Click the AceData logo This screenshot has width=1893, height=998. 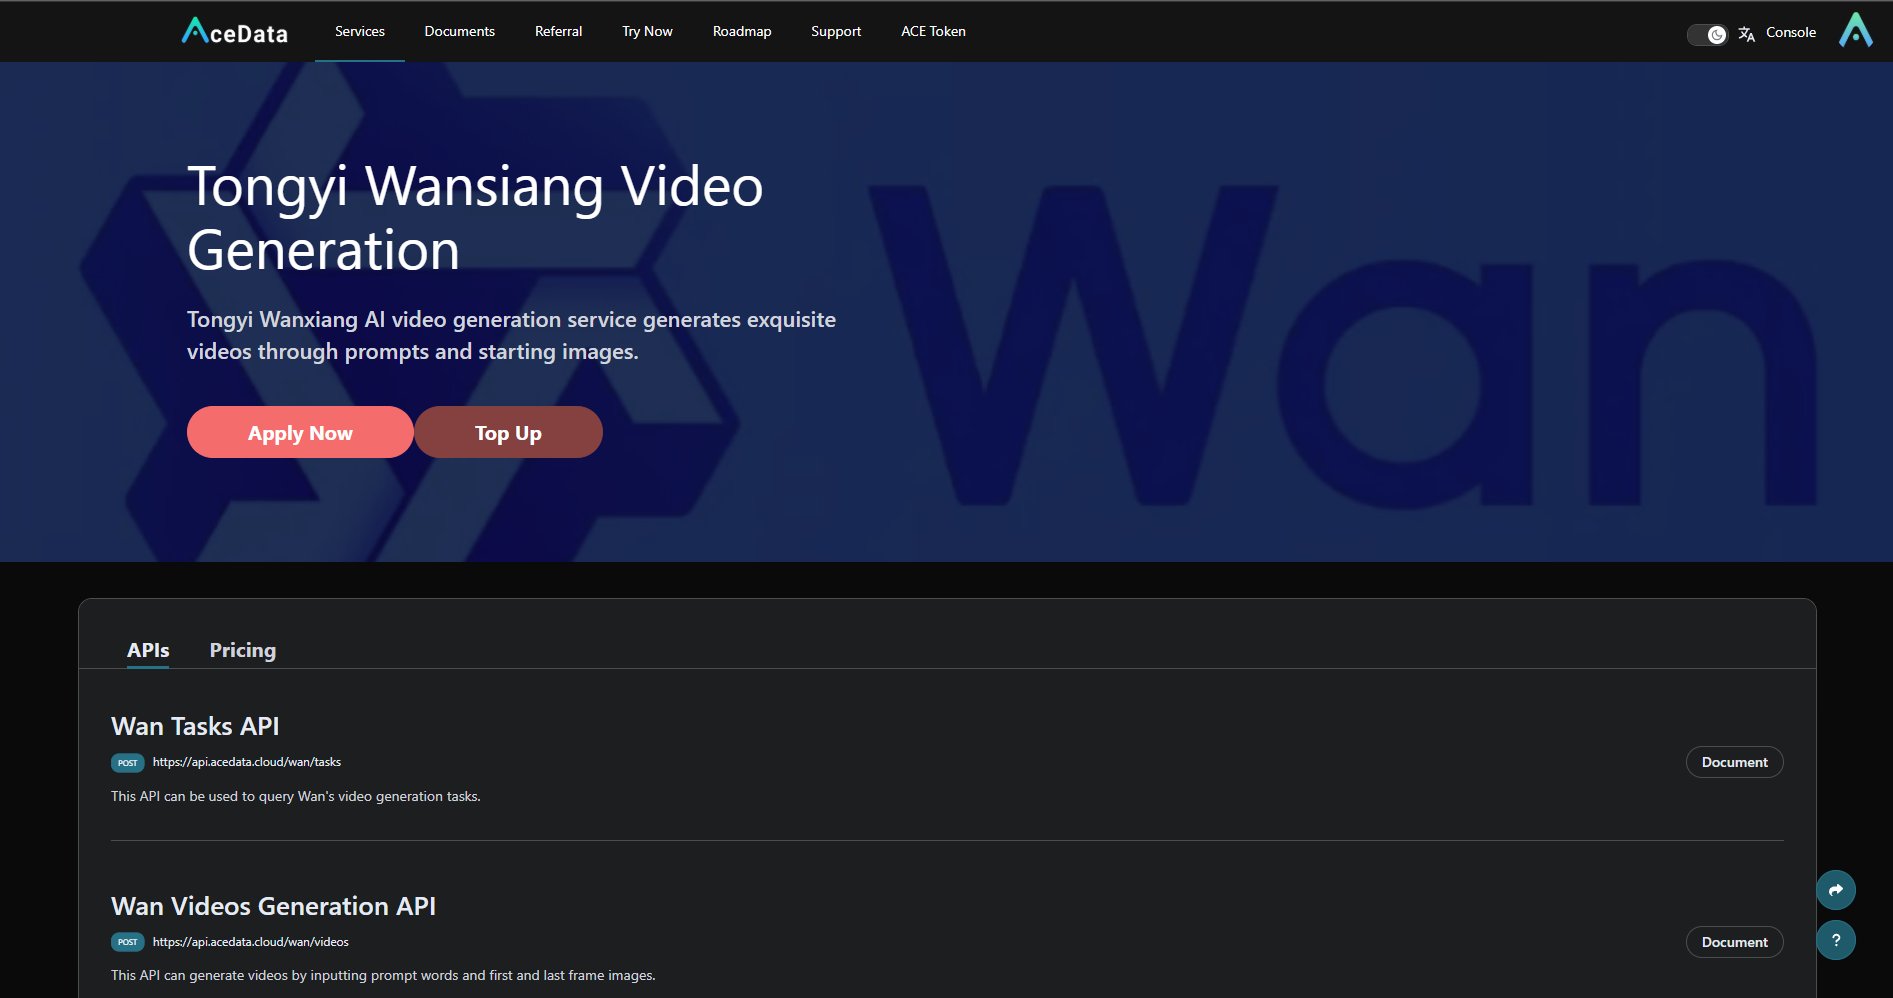tap(234, 32)
